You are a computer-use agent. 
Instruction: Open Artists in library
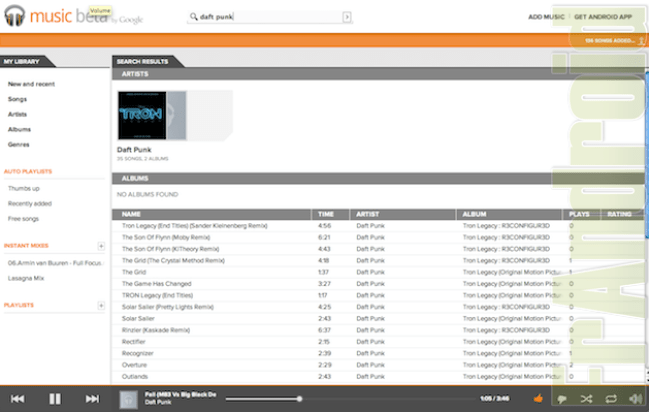[x=17, y=114]
